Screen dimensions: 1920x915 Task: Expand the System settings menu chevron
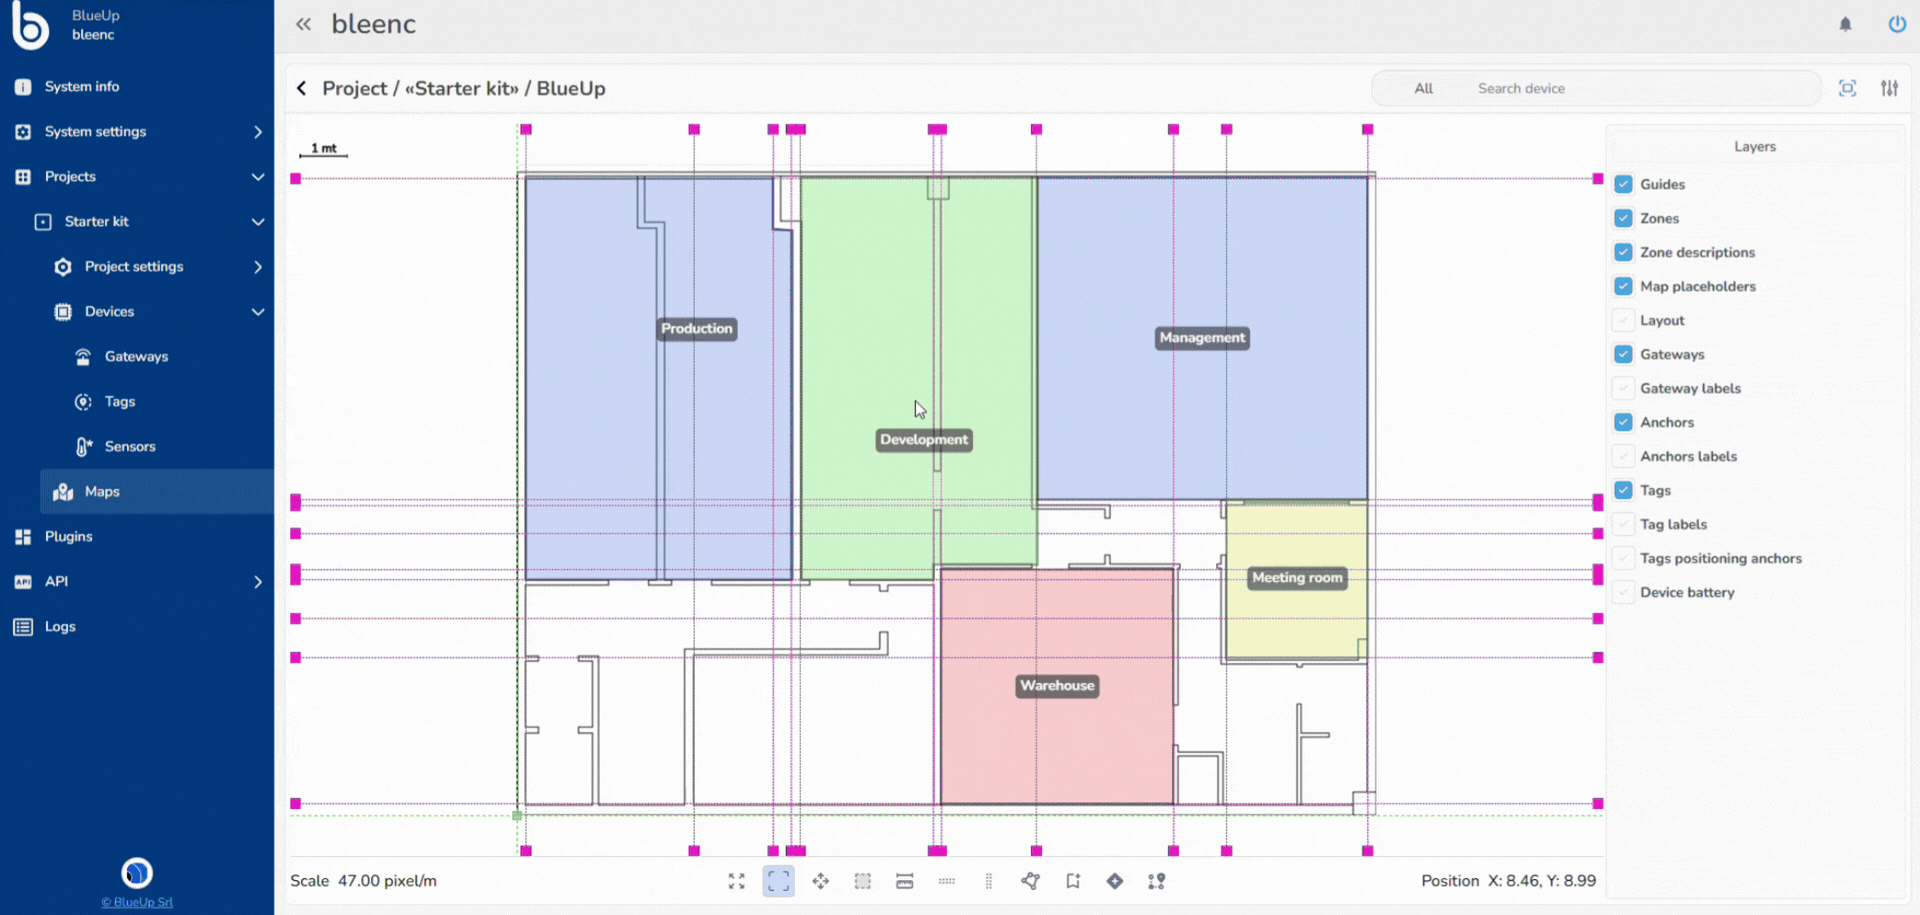click(258, 132)
